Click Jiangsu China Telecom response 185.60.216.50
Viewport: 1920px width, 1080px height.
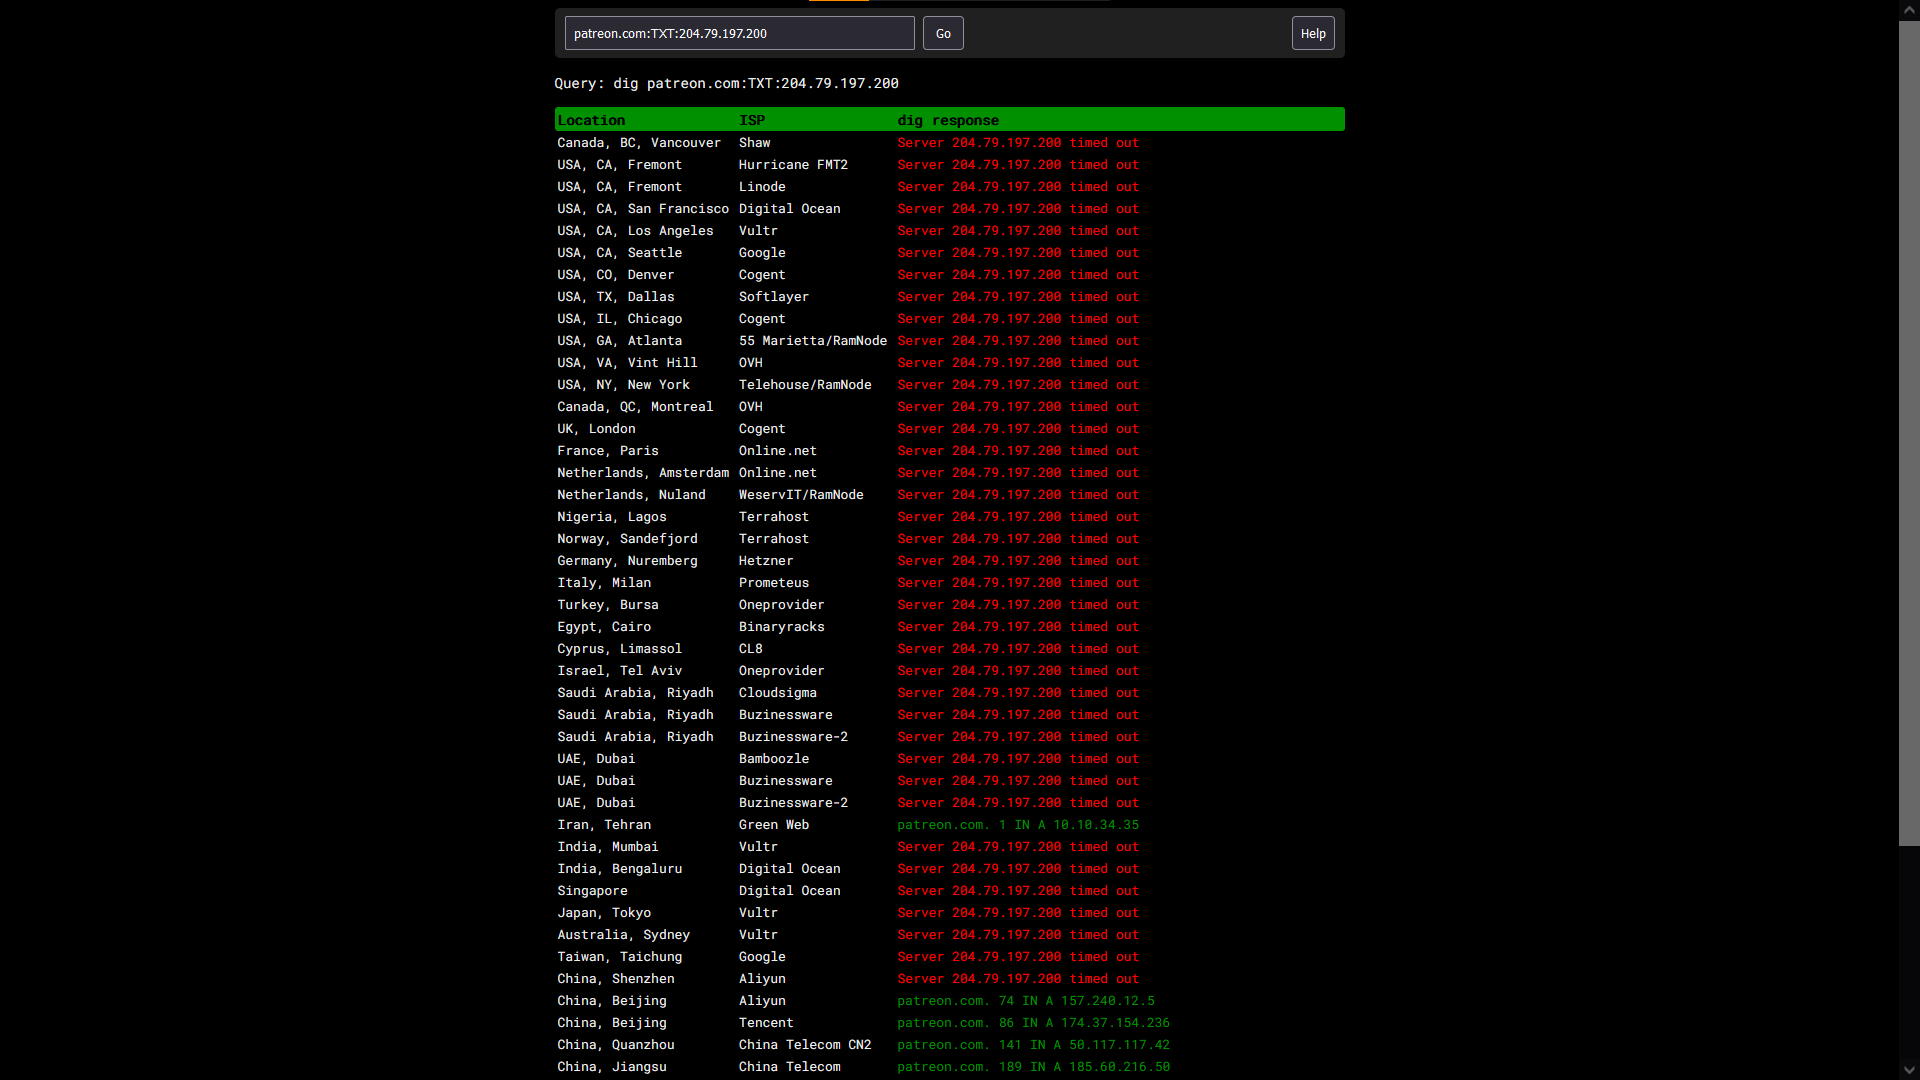click(1033, 1067)
